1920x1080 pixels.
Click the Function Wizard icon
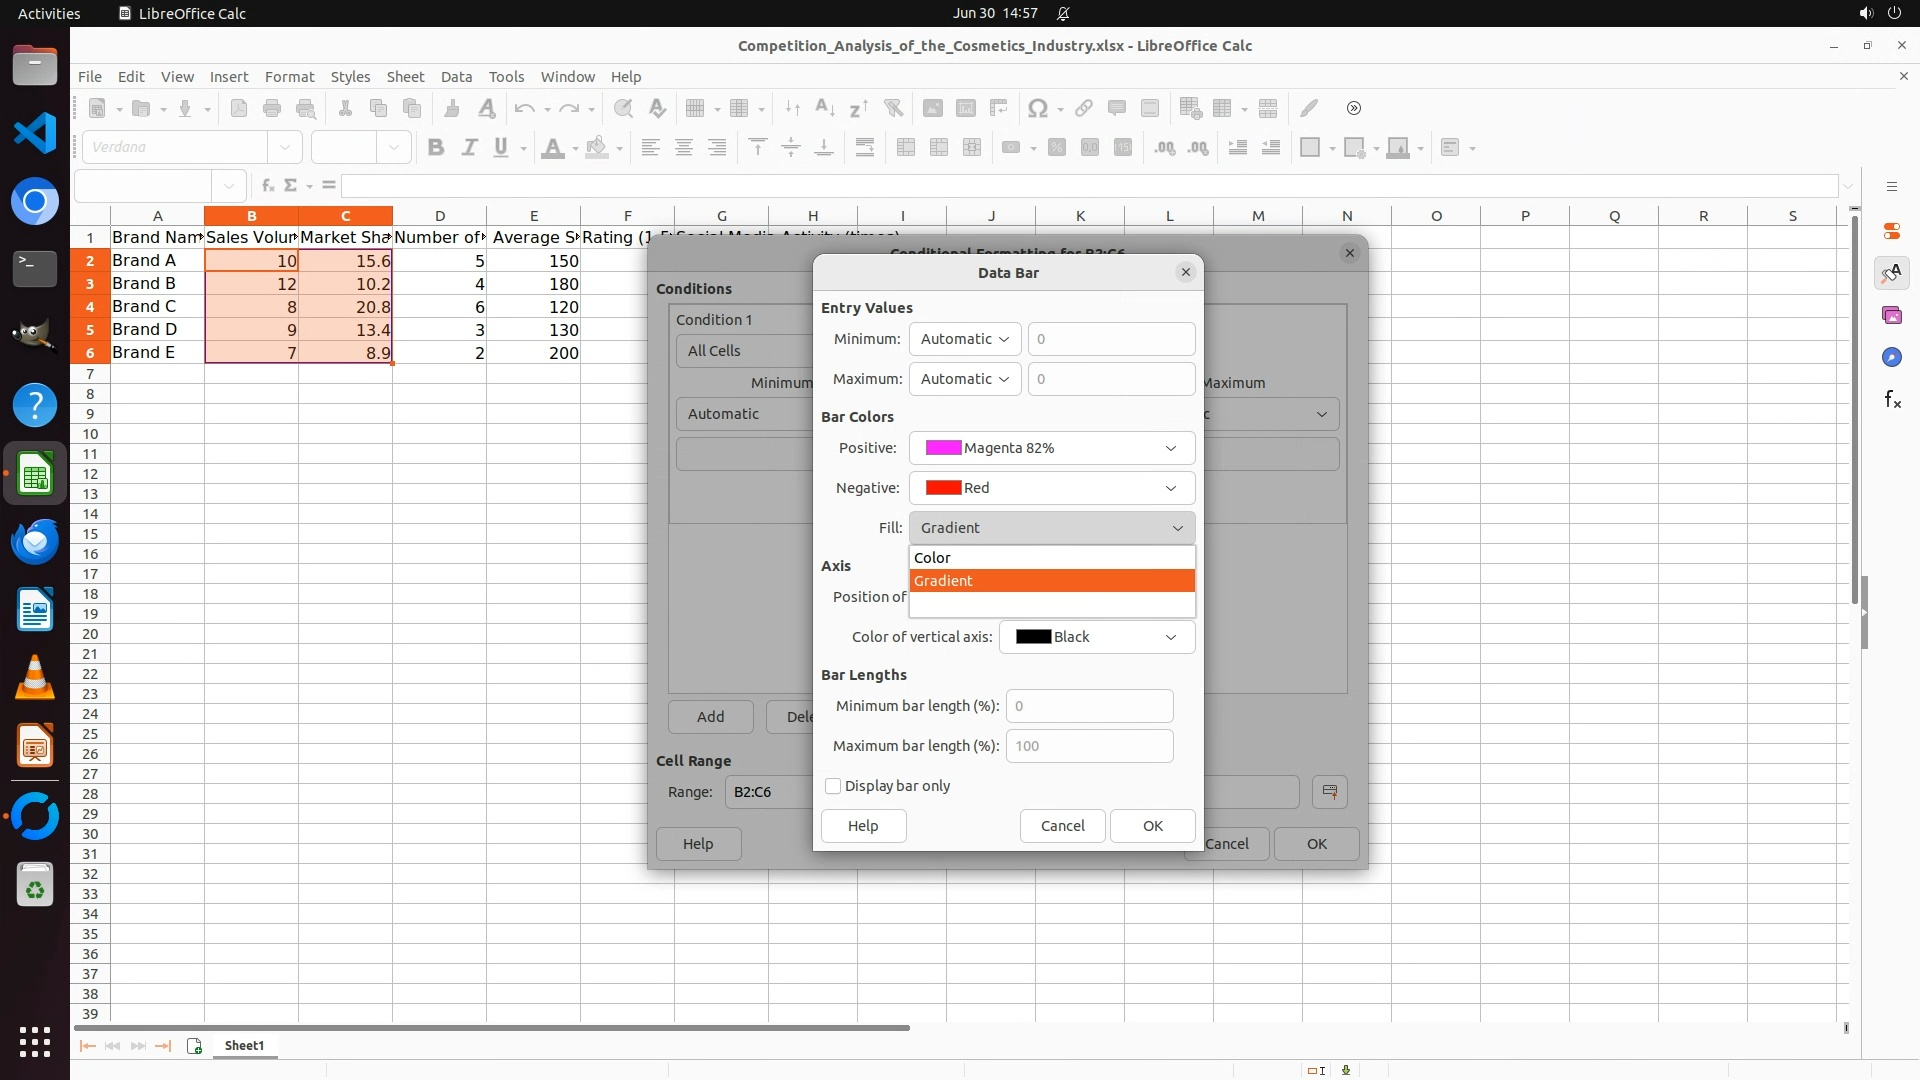(x=267, y=186)
